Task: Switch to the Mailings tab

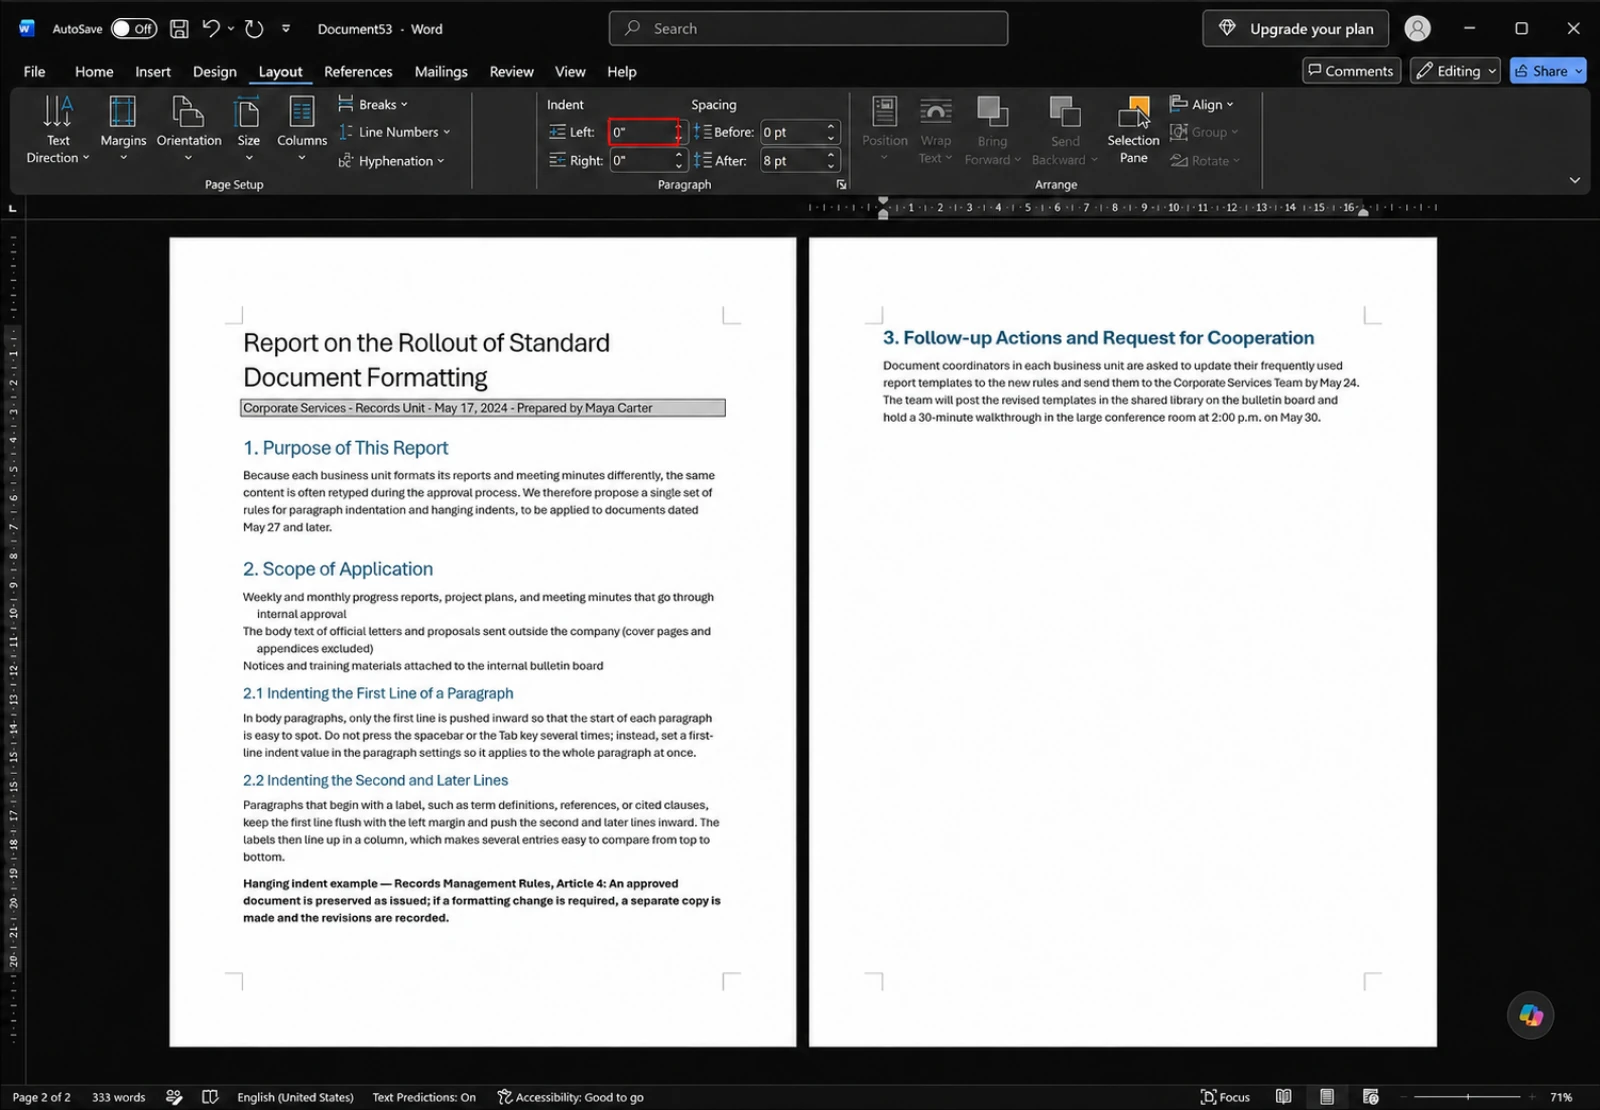Action: pyautogui.click(x=441, y=71)
